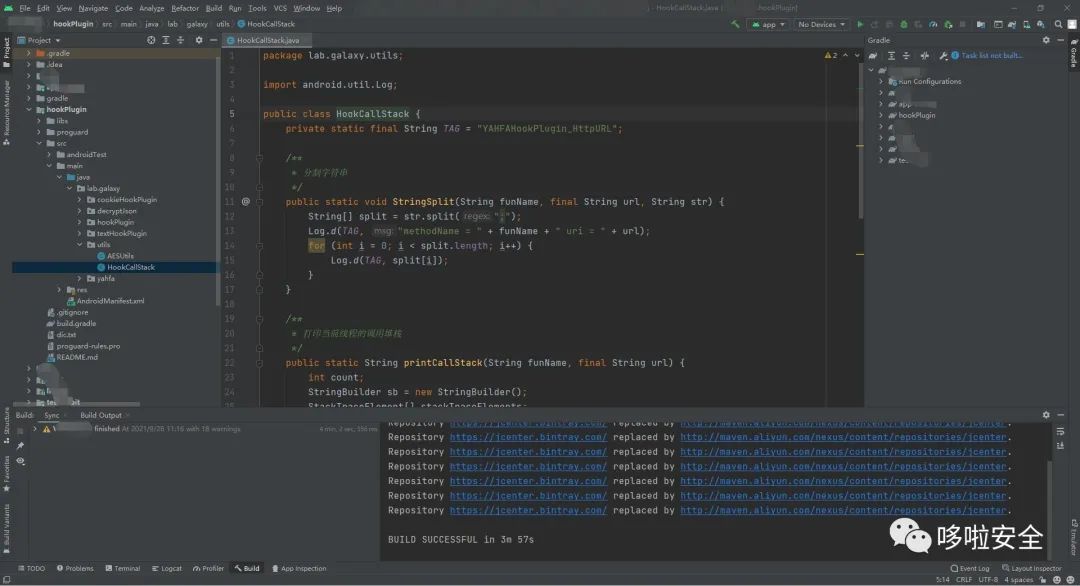Open Gradle panel gear settings

pyautogui.click(x=1046, y=40)
